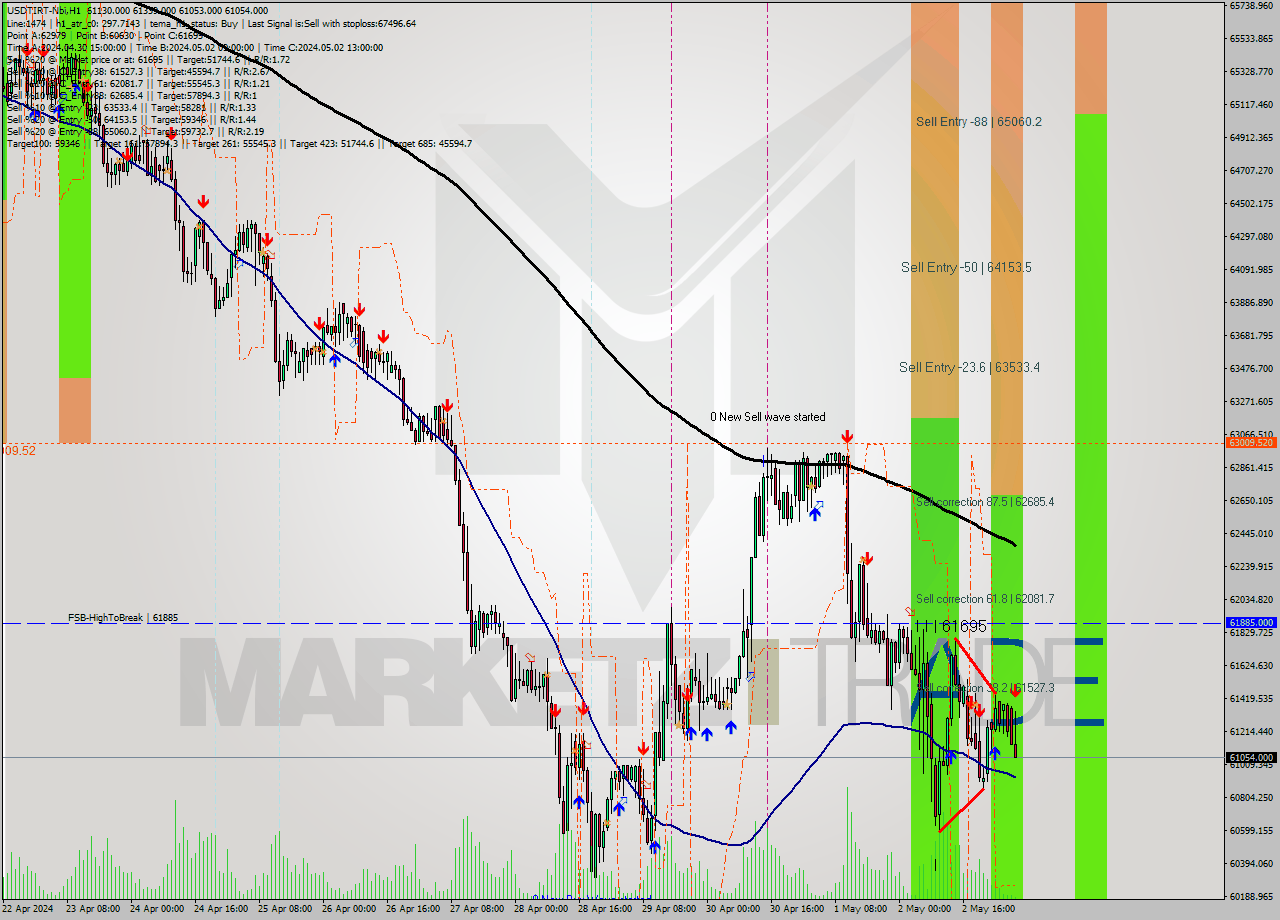Click the 62034.820 price axis value
1280x920 pixels.
1250,599
